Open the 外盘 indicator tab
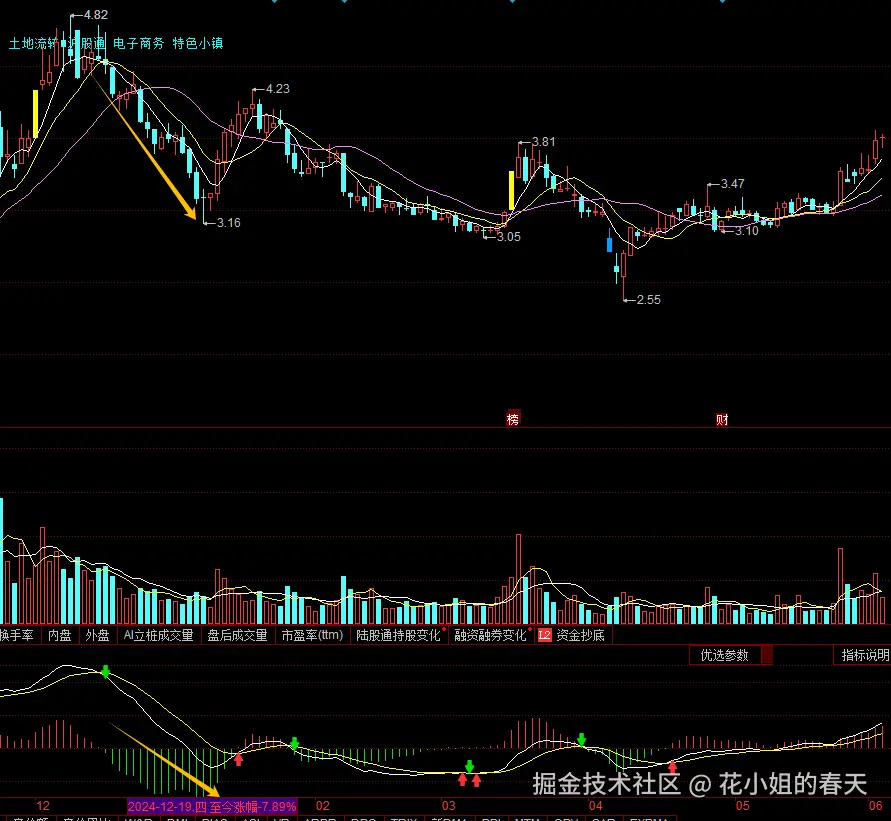 pyautogui.click(x=97, y=635)
